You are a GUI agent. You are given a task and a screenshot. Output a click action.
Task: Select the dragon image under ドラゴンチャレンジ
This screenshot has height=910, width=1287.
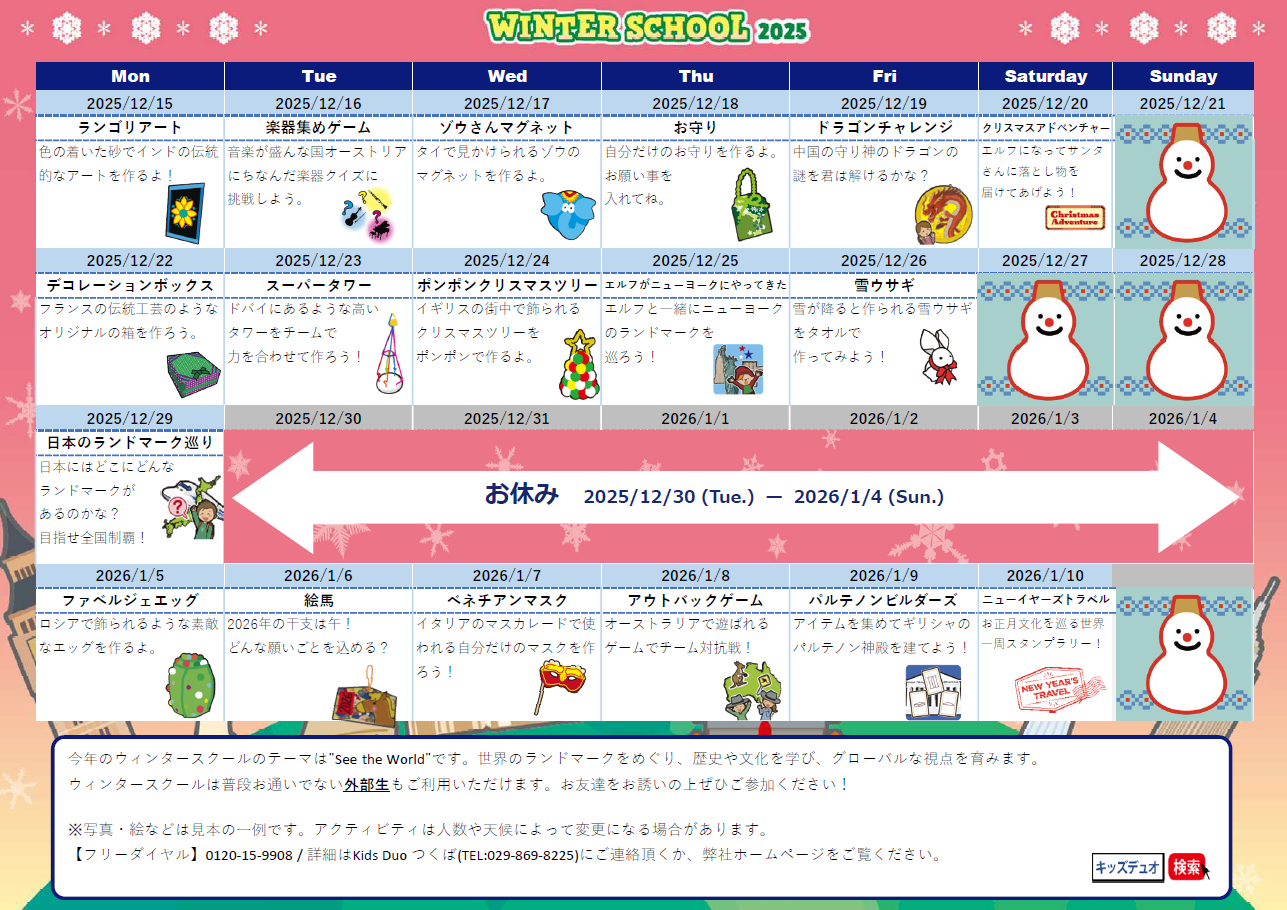[x=943, y=212]
